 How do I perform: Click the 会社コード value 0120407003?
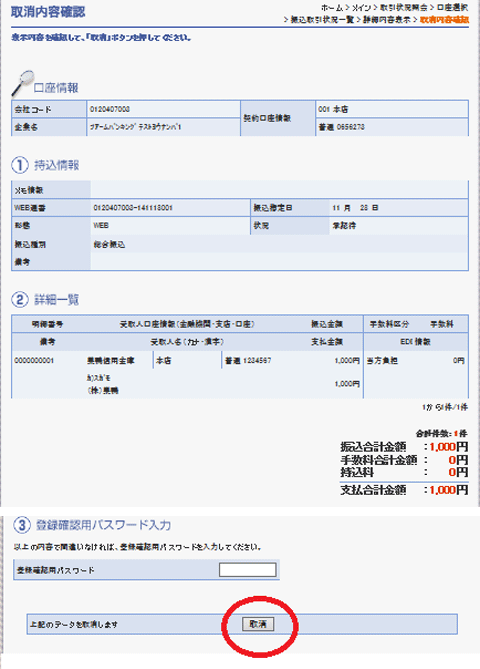110,109
